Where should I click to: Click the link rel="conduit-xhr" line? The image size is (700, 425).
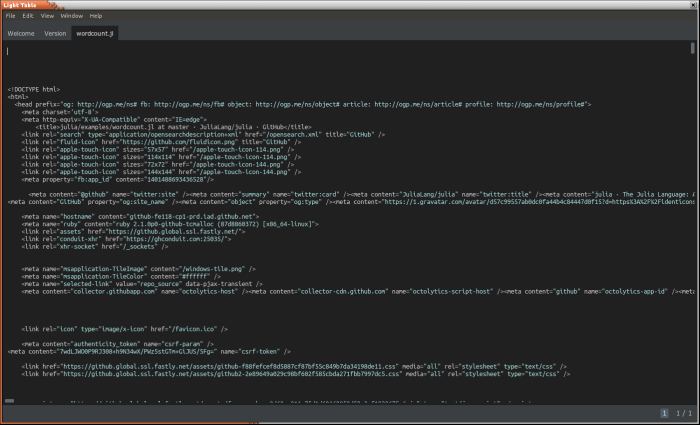tap(126, 239)
